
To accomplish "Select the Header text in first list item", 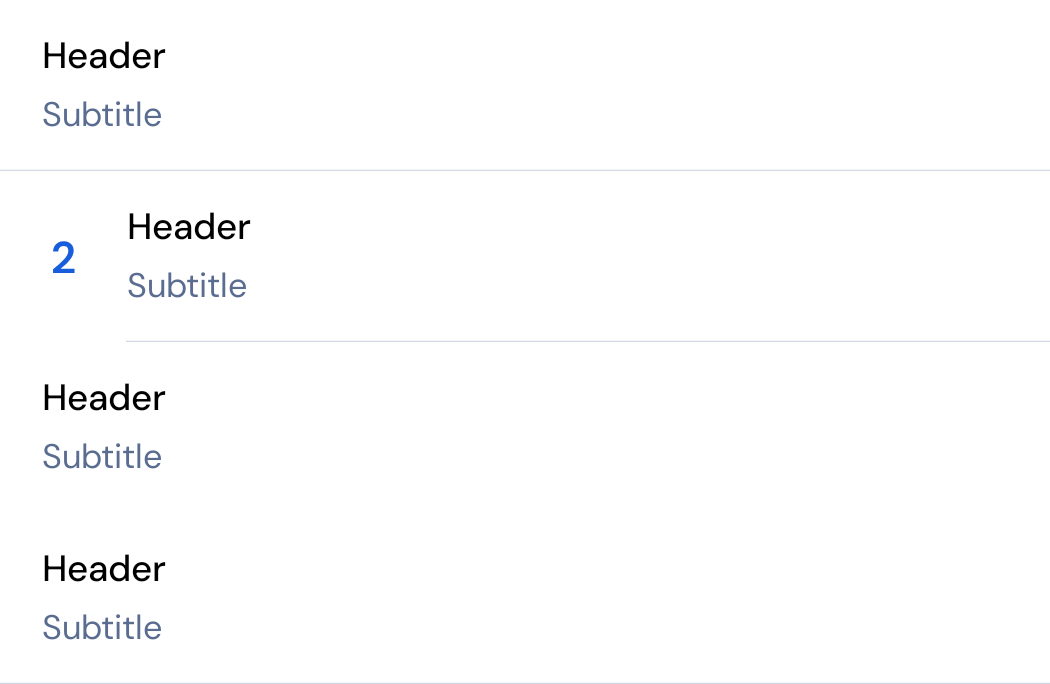I will click(x=104, y=56).
